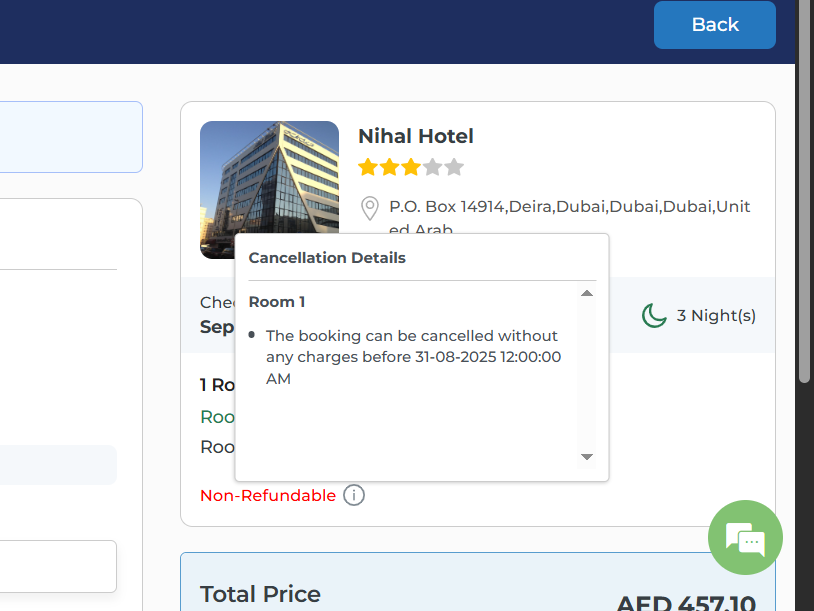Click the first gold rating star
The image size is (814, 611).
(x=368, y=167)
